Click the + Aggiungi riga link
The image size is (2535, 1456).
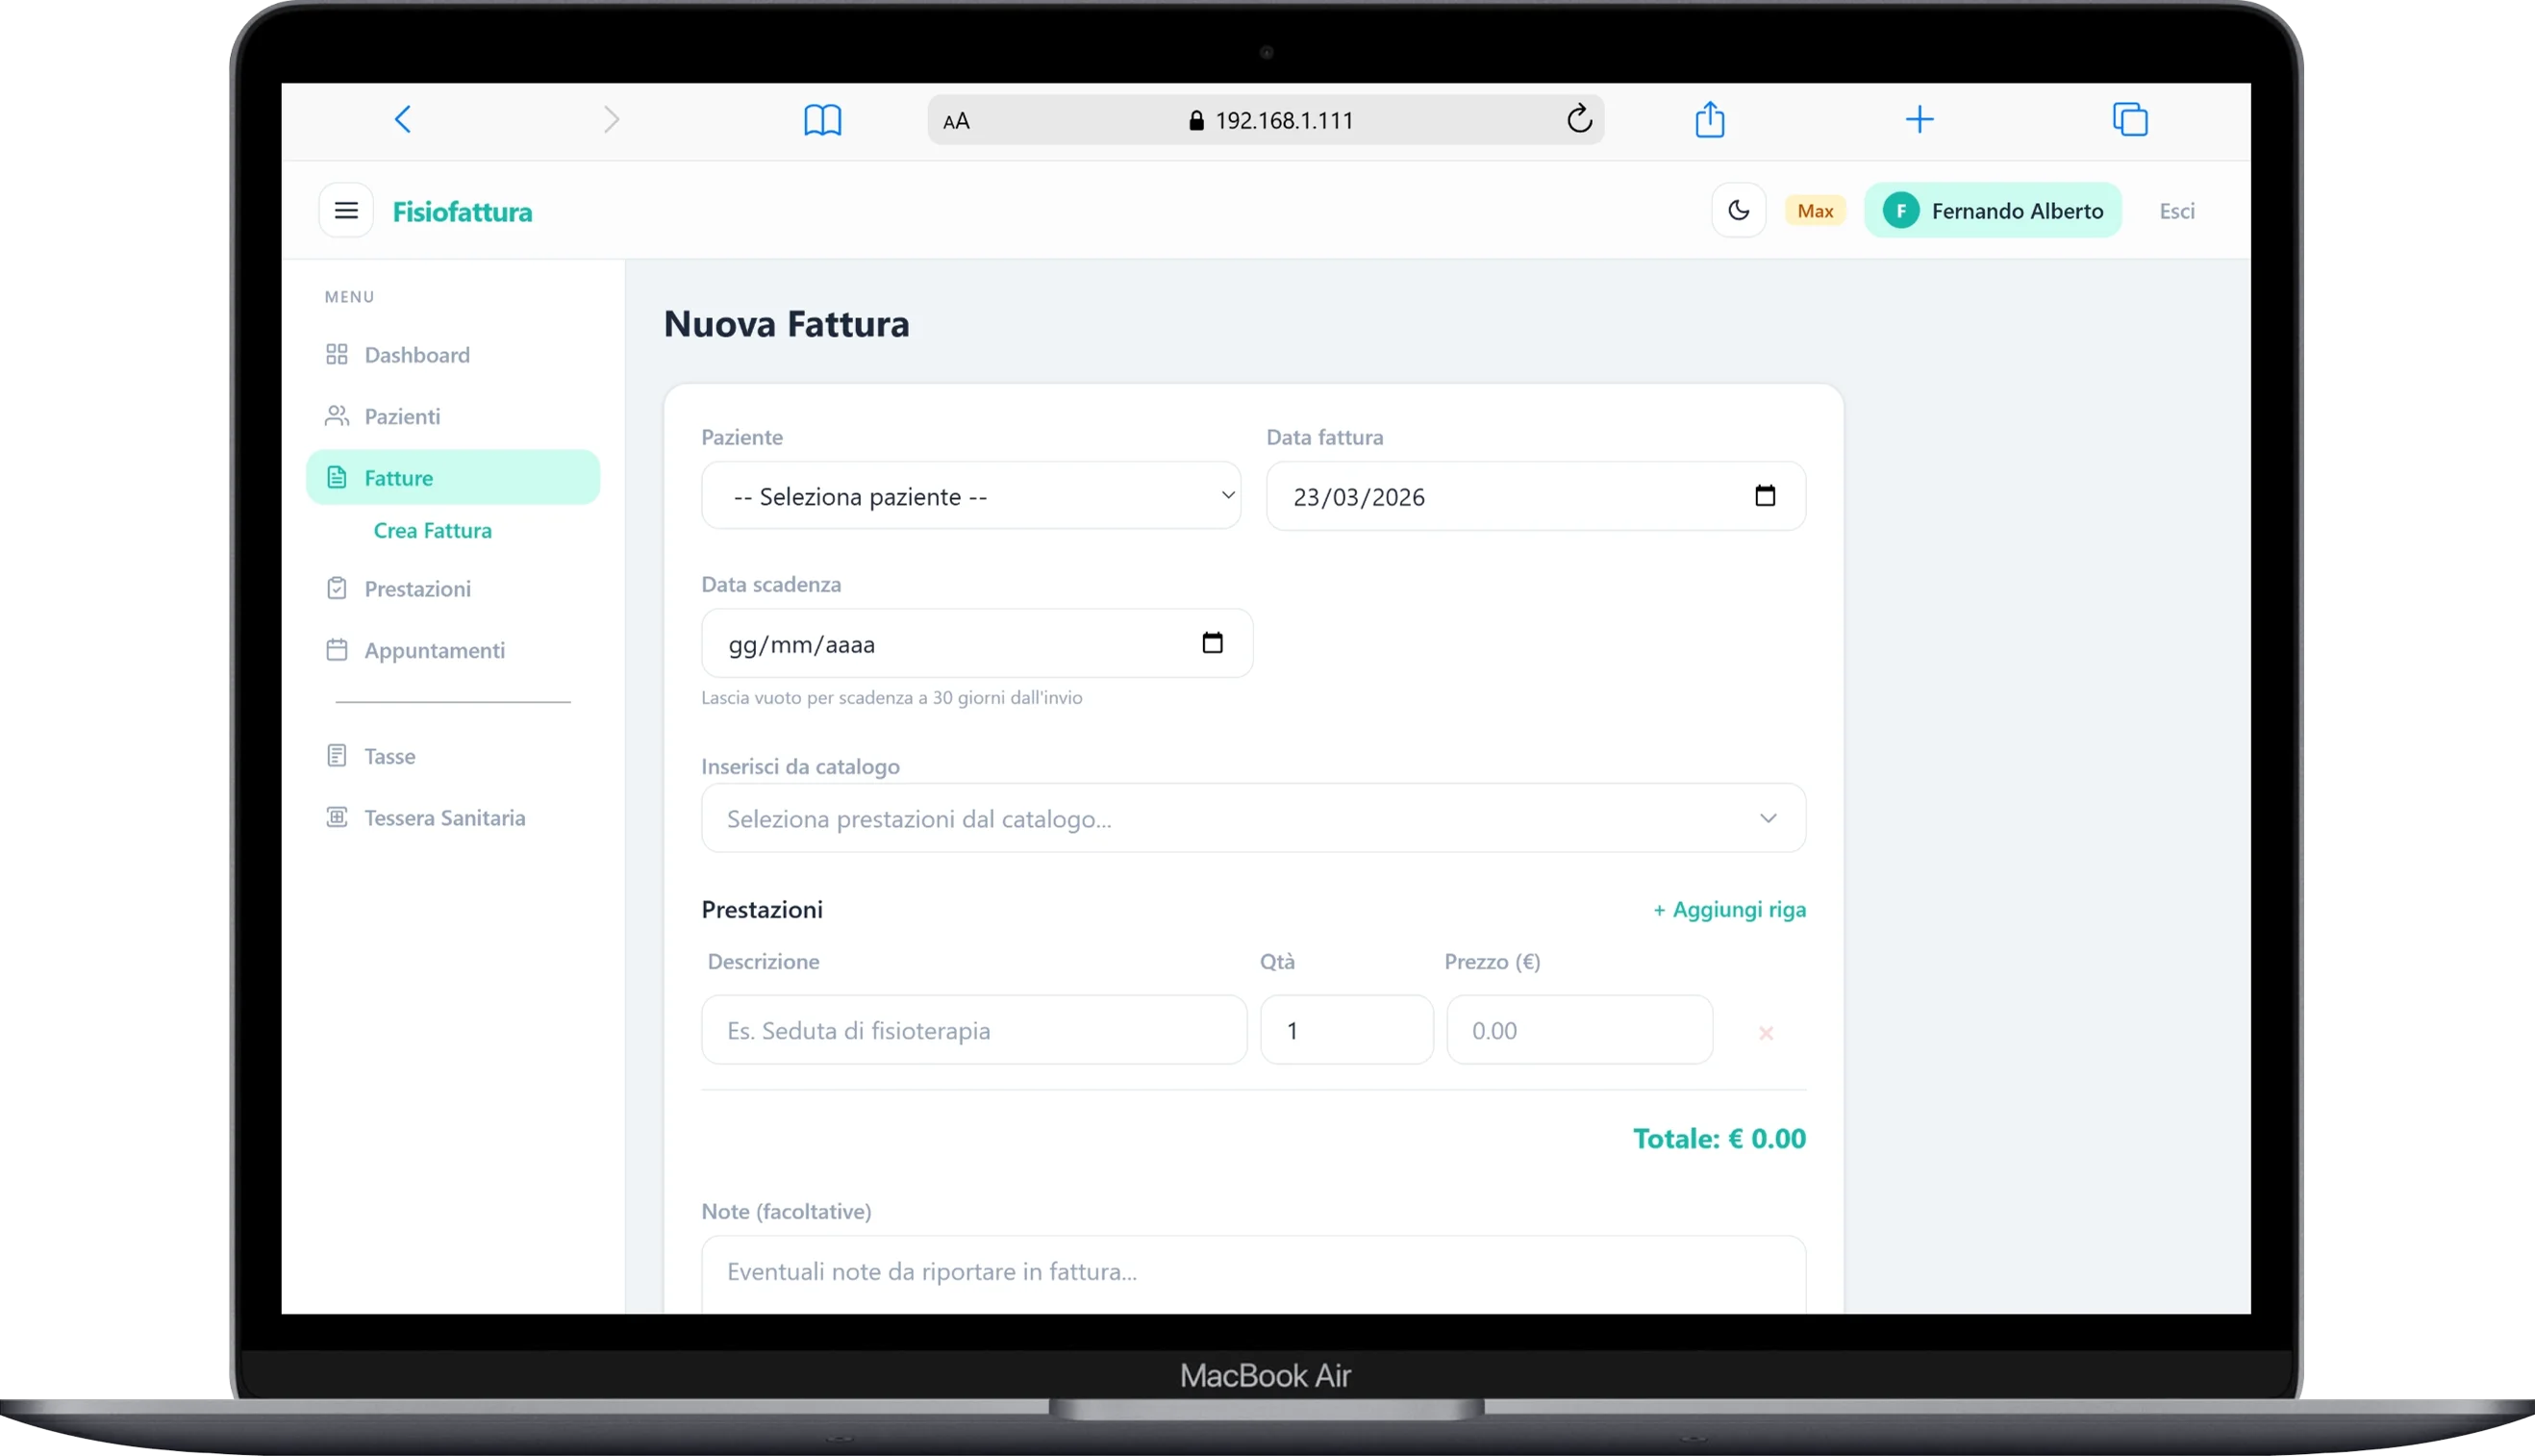(x=1729, y=910)
